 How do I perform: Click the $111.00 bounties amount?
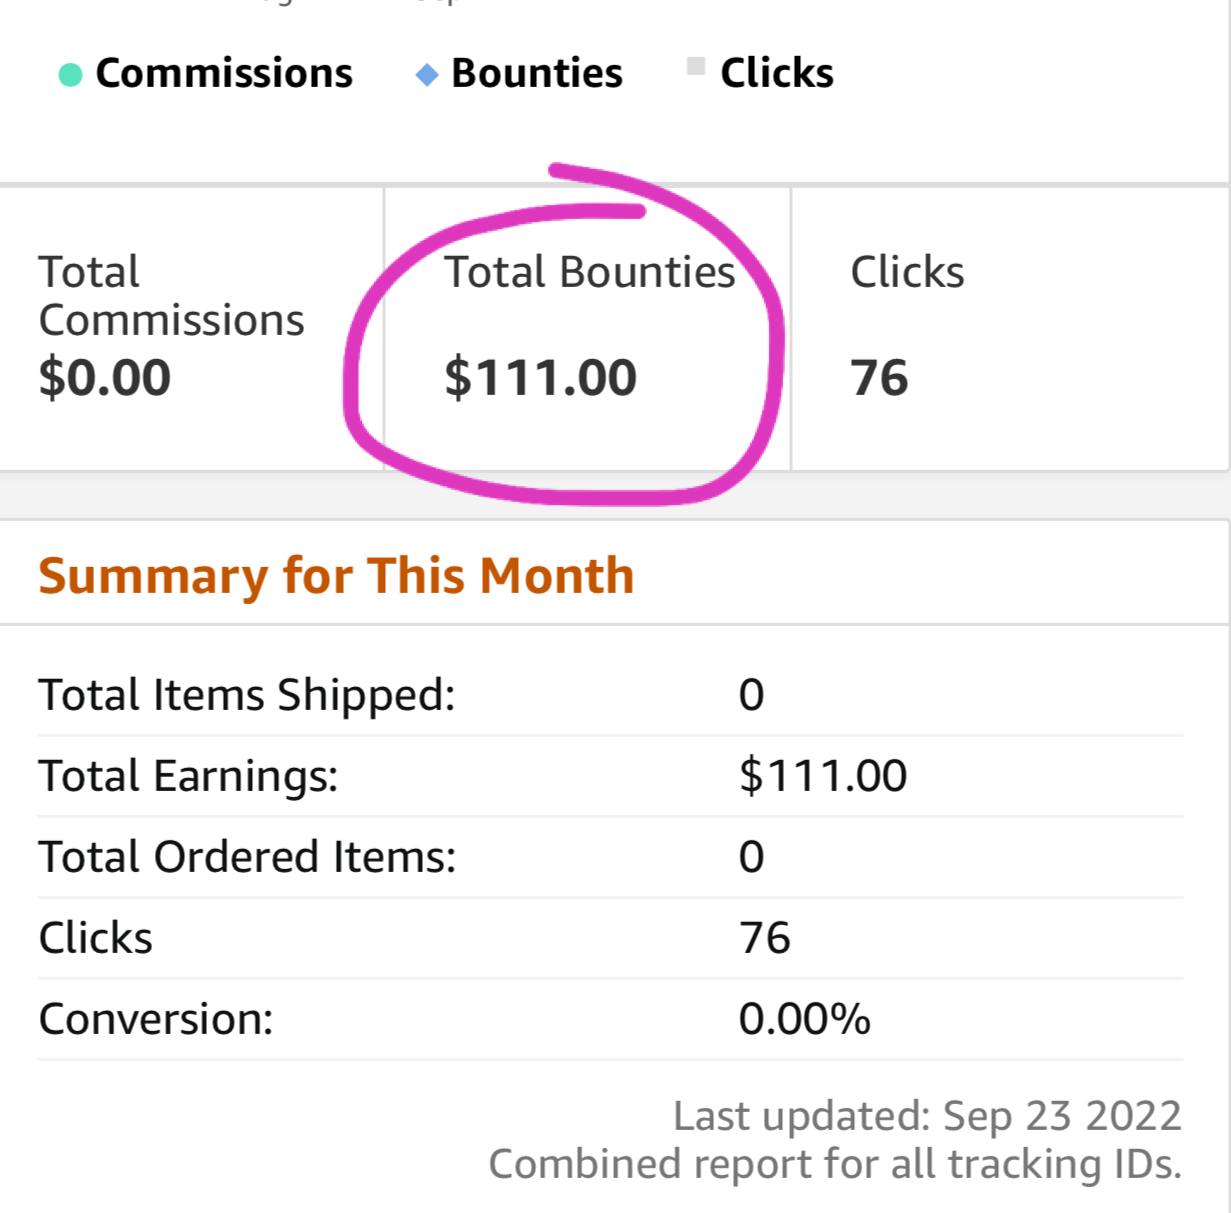[541, 377]
